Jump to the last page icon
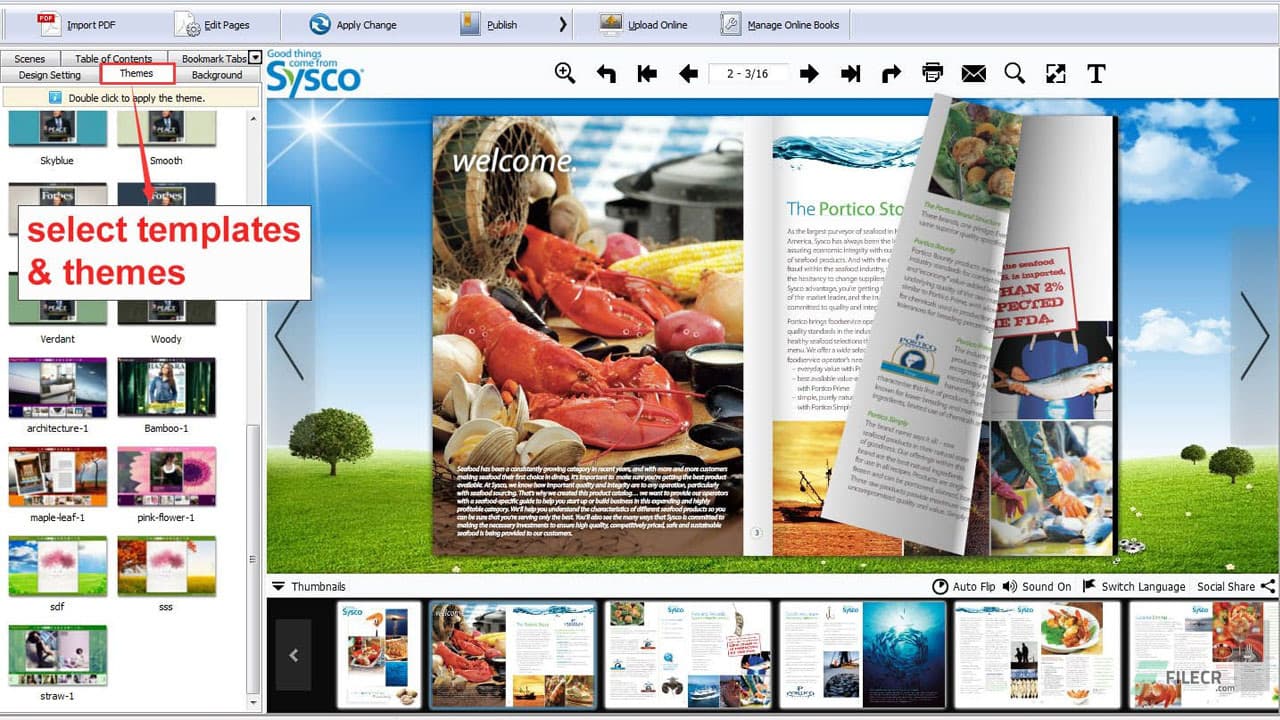 [x=851, y=73]
